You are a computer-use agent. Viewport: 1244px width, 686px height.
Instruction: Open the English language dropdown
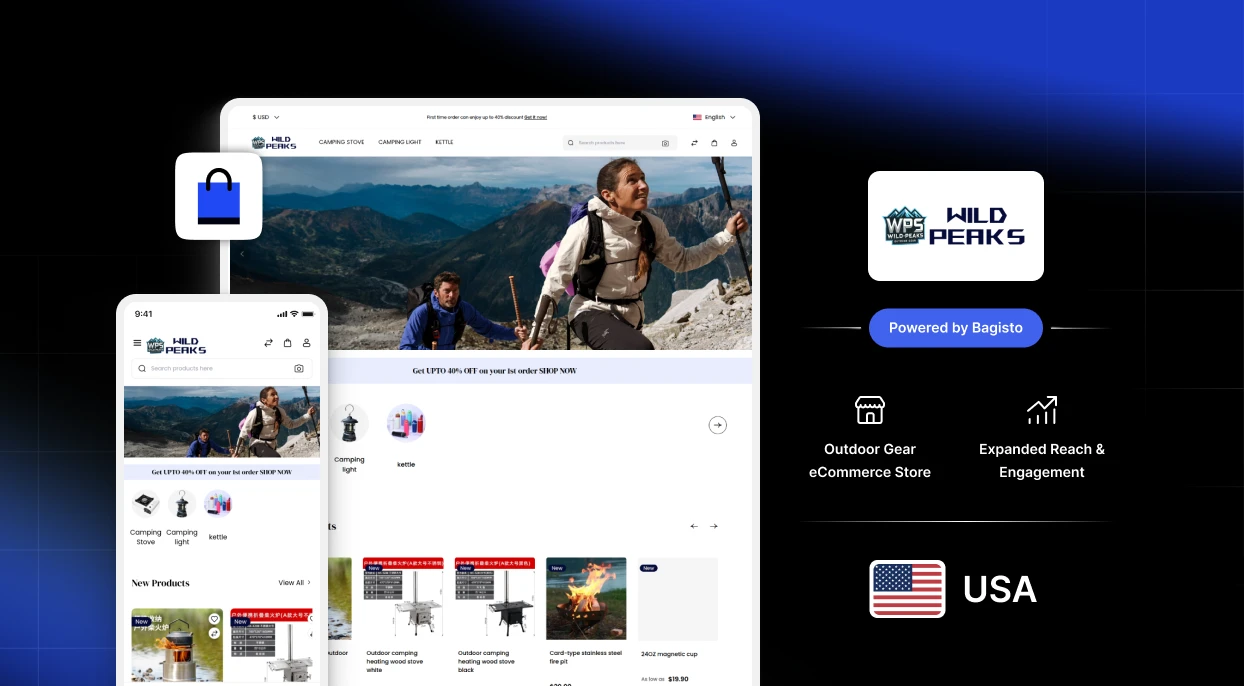pos(714,117)
